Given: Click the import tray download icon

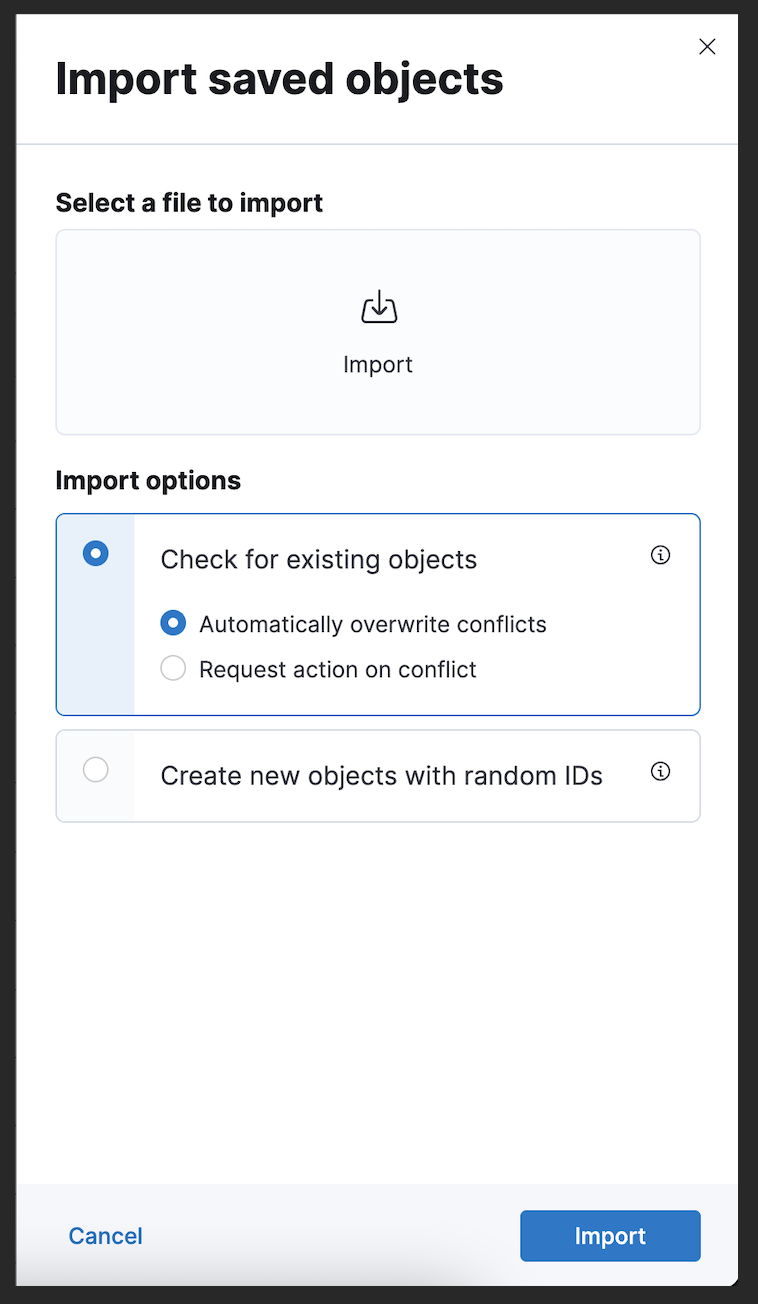Looking at the screenshot, I should 378,308.
